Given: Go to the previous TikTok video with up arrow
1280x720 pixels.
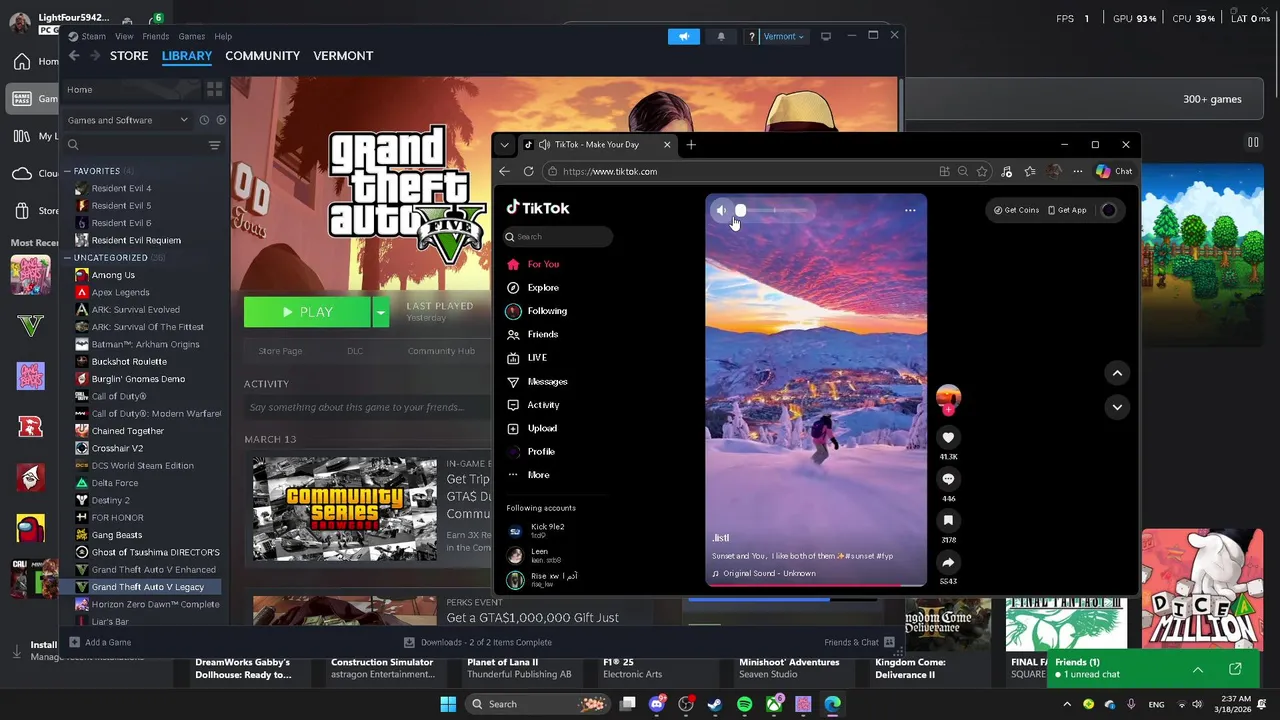Looking at the screenshot, I should point(1117,373).
